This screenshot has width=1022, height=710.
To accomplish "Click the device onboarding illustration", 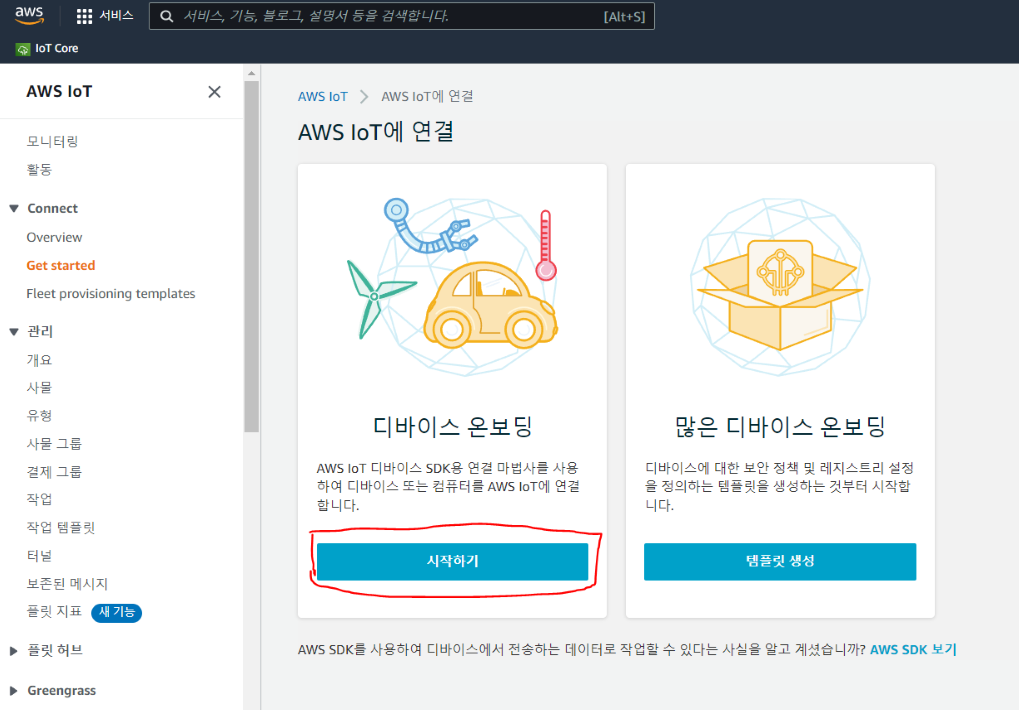I will point(452,286).
